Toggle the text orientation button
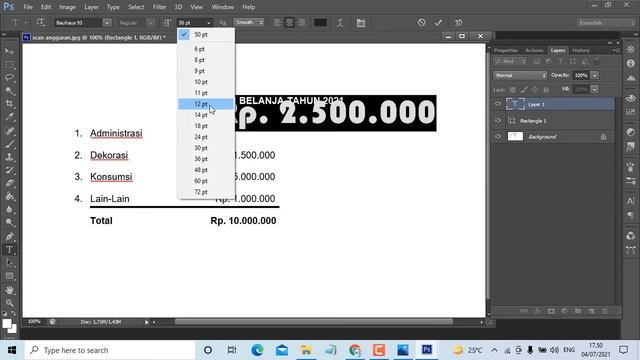Screen dimensions: 640x360 [40, 22]
